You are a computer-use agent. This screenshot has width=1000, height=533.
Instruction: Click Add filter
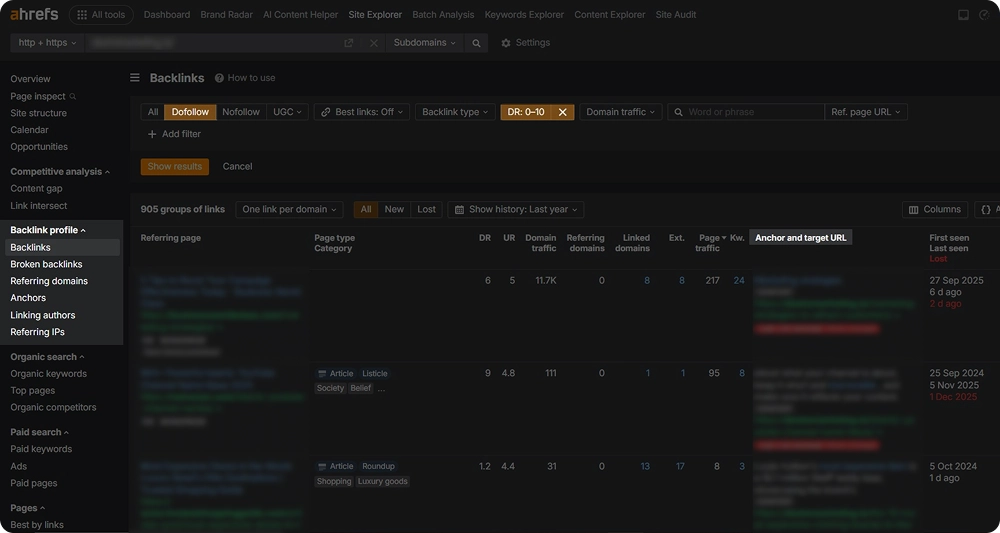pyautogui.click(x=174, y=135)
